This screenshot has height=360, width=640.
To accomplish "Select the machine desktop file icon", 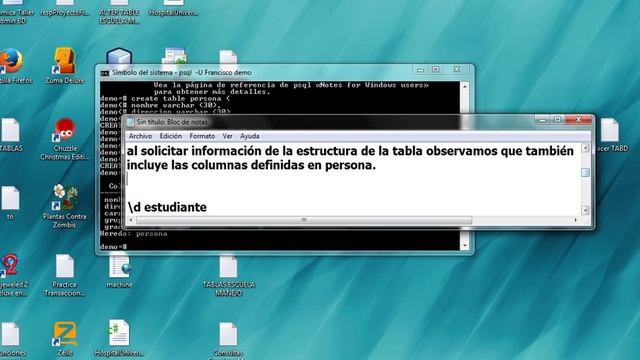I will [119, 266].
